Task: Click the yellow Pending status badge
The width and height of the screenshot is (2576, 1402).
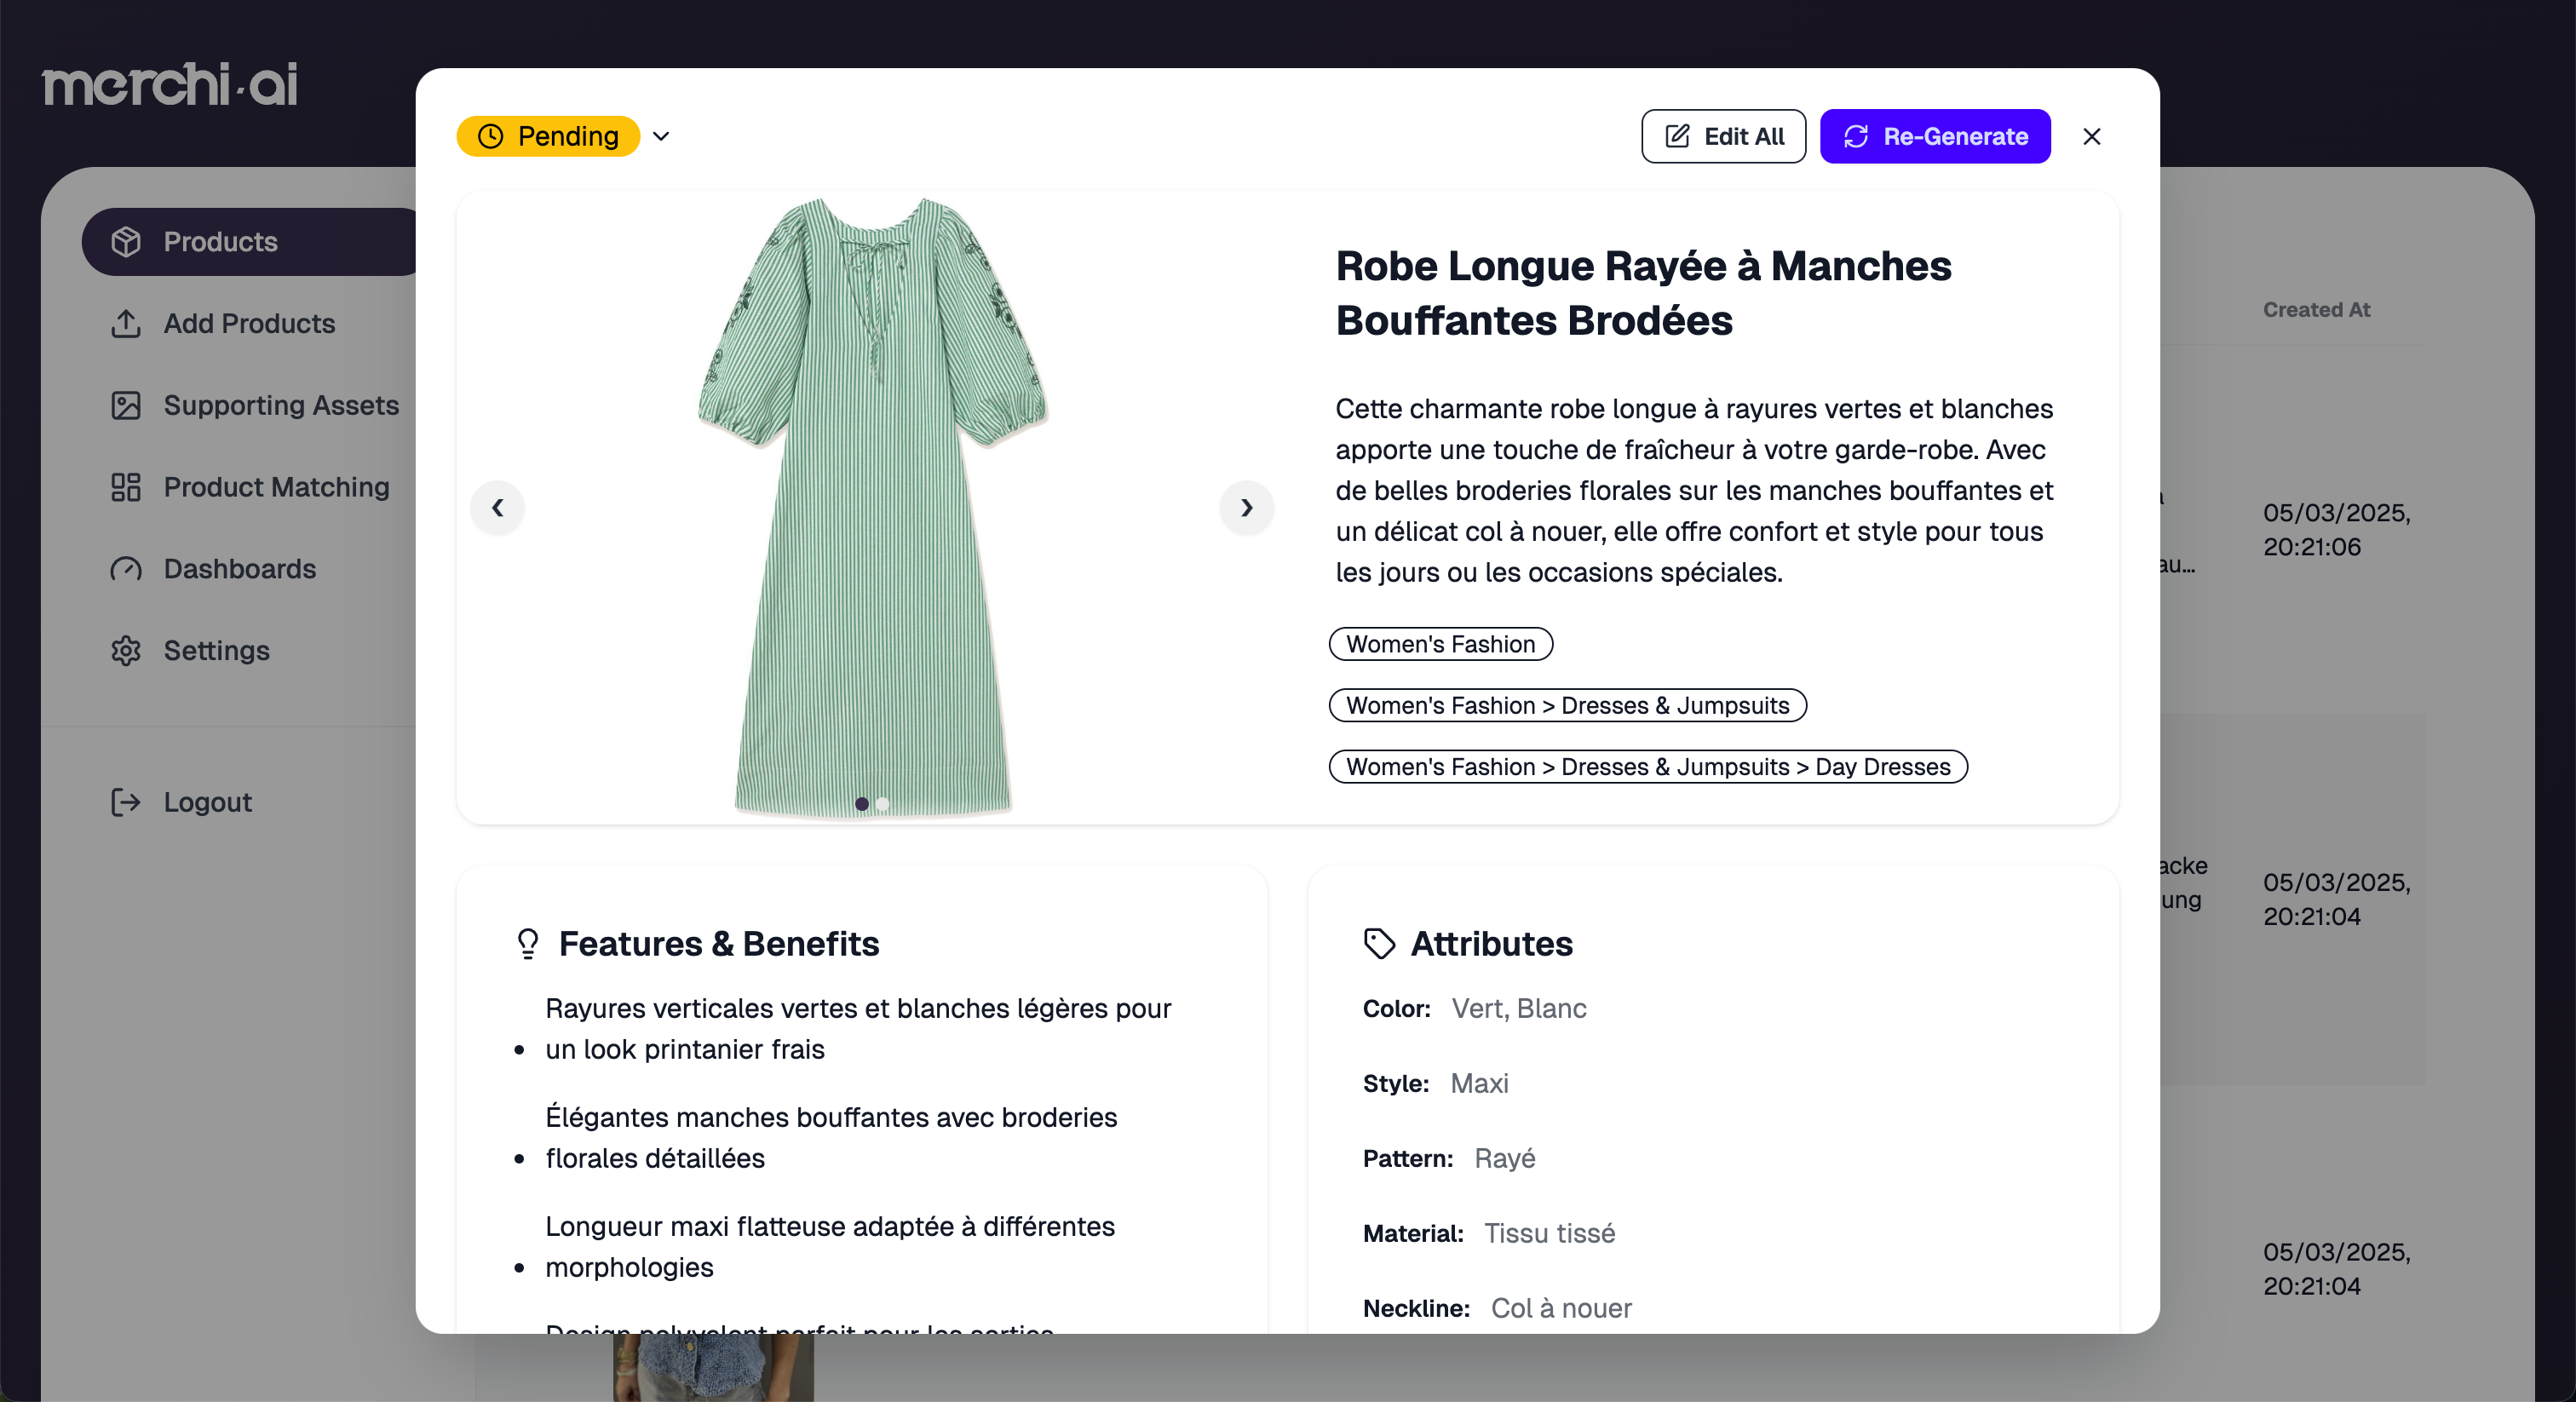Action: (x=548, y=136)
